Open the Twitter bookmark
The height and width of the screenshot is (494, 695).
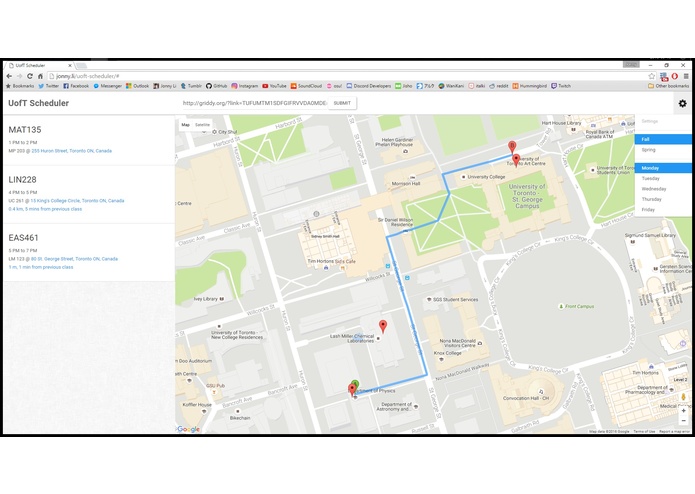[x=48, y=86]
